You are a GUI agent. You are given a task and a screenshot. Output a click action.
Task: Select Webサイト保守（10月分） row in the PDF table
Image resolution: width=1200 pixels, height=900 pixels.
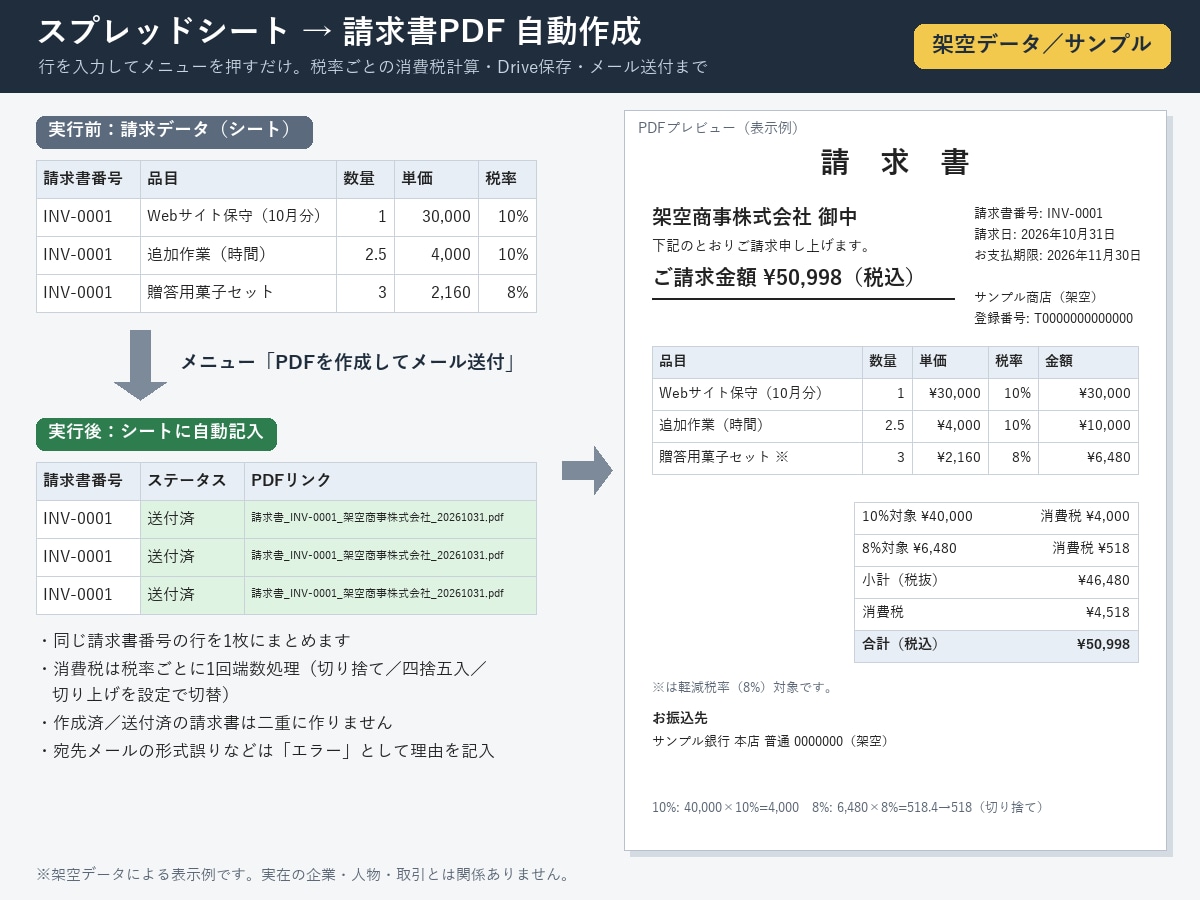[x=895, y=394]
